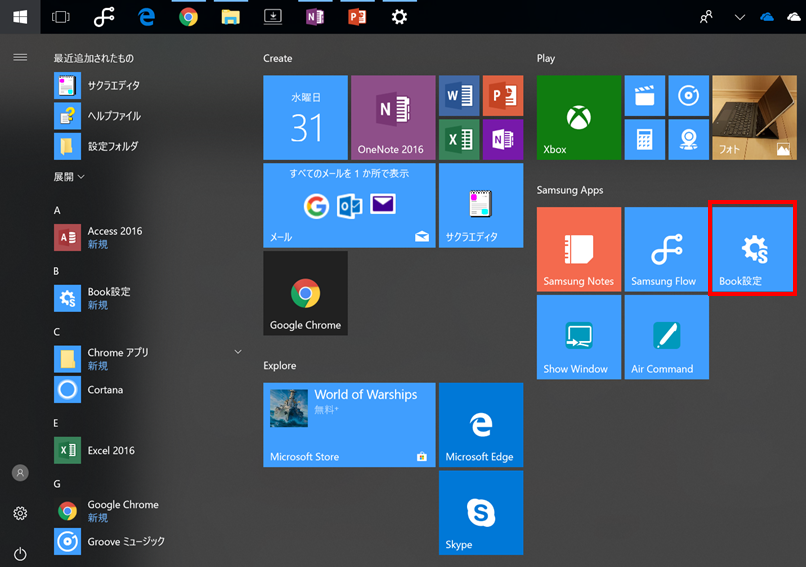This screenshot has height=567, width=806.
Task: Open the Google Chrome tile
Action: (305, 293)
